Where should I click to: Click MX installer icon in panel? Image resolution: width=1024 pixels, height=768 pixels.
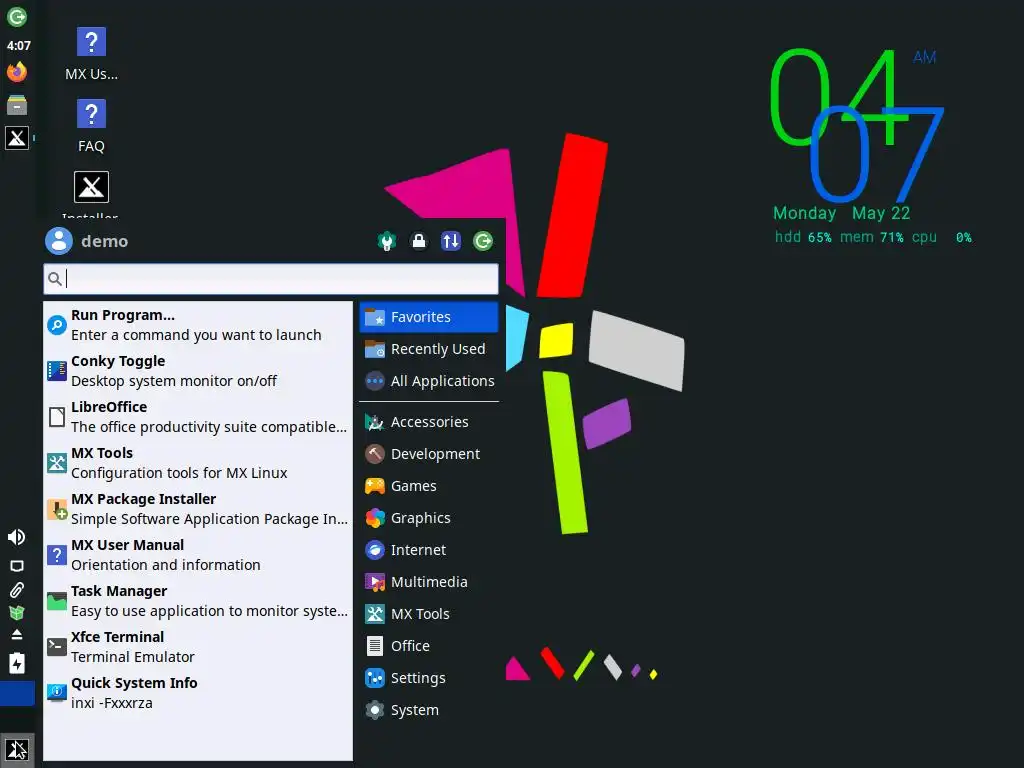click(17, 138)
